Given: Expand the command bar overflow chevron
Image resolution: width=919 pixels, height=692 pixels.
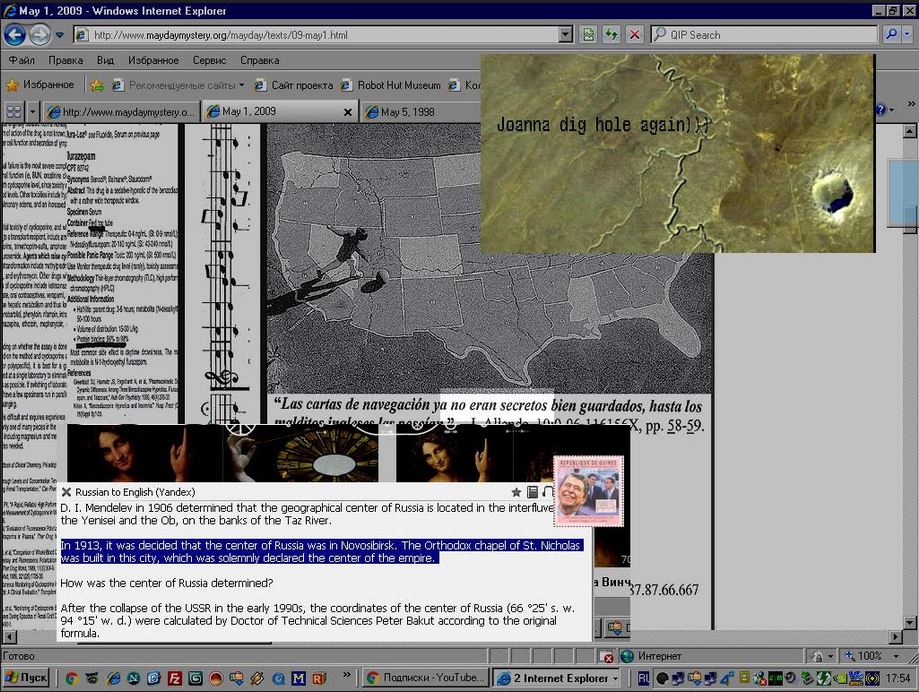Looking at the screenshot, I should 911,104.
